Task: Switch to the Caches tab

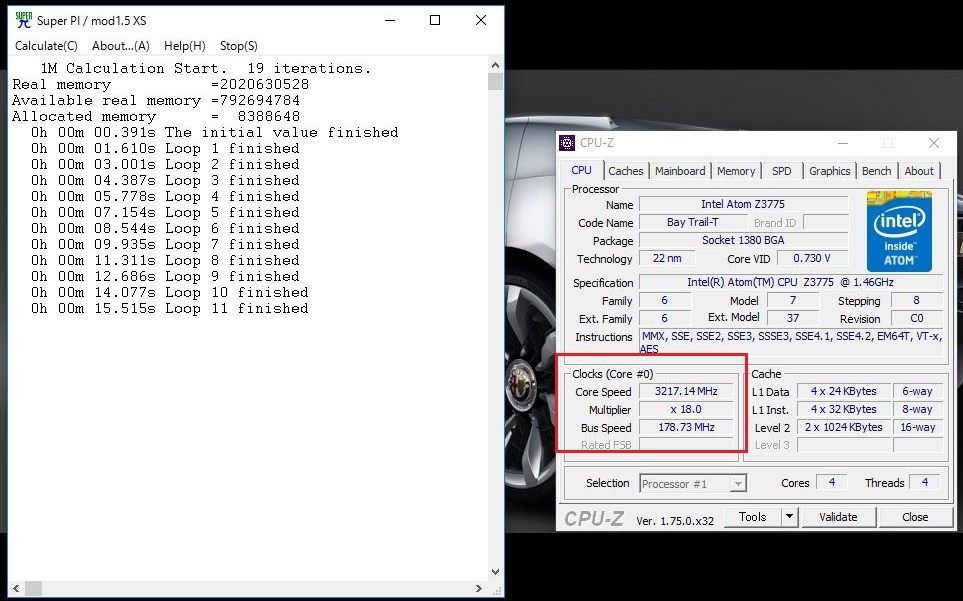Action: click(x=626, y=171)
